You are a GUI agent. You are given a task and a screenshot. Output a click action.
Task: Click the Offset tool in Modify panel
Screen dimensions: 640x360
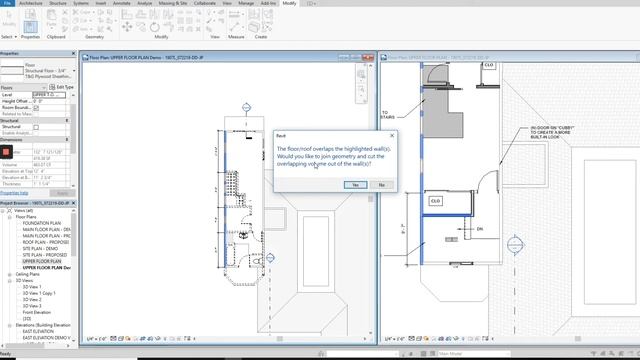coord(141,15)
